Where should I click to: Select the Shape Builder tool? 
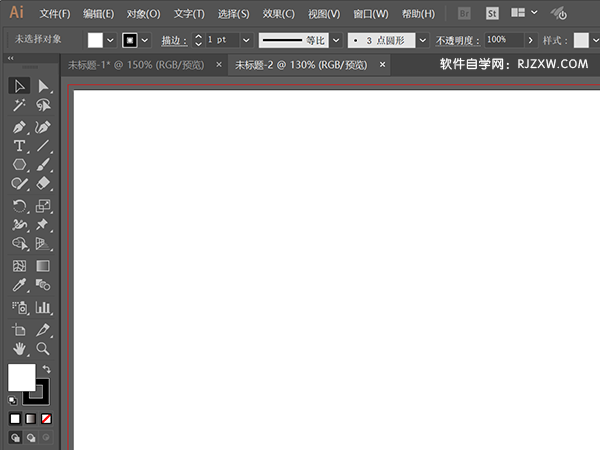point(19,243)
